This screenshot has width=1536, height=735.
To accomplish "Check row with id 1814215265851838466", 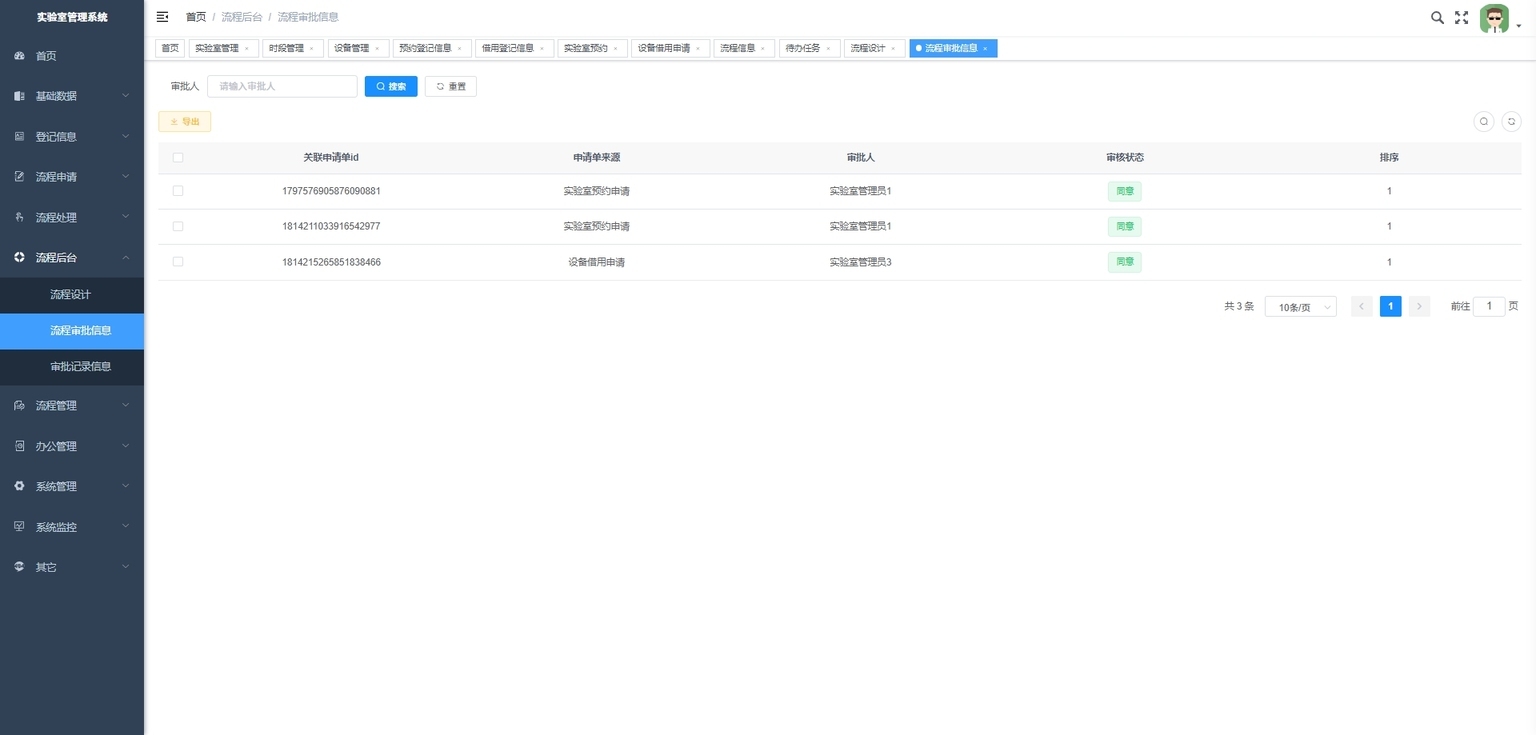I will 178,262.
